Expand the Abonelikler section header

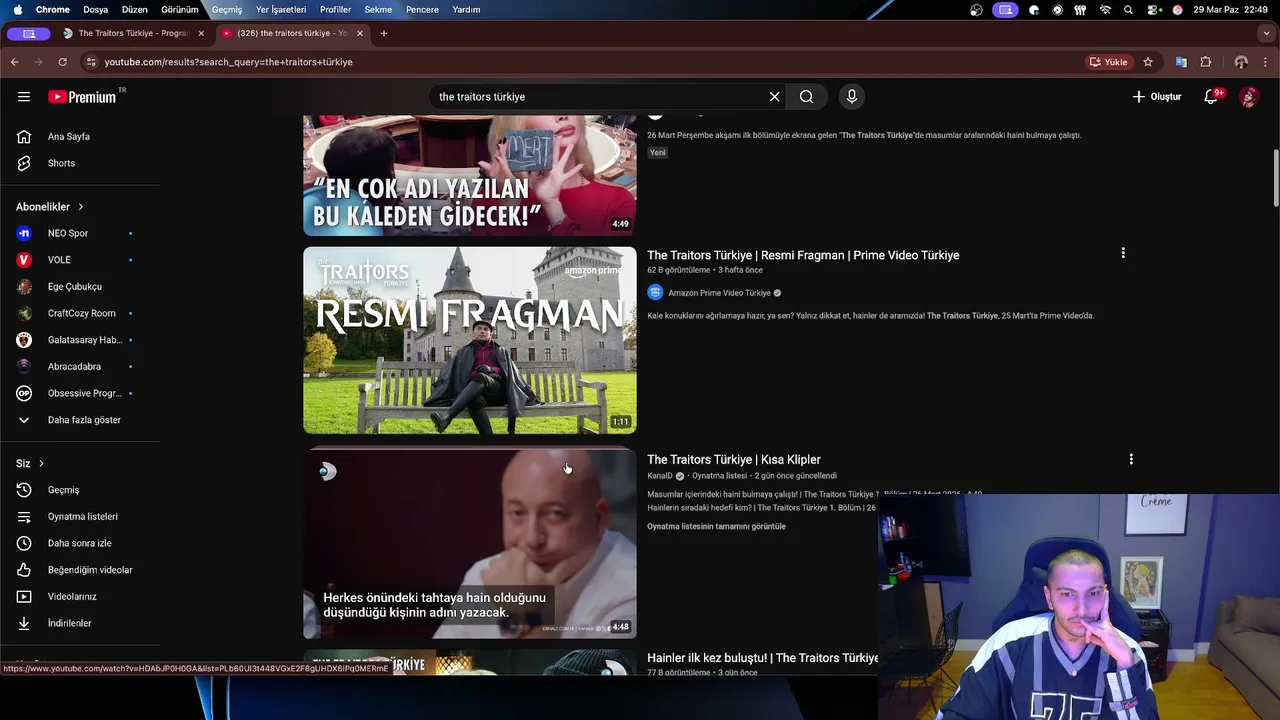tap(50, 207)
